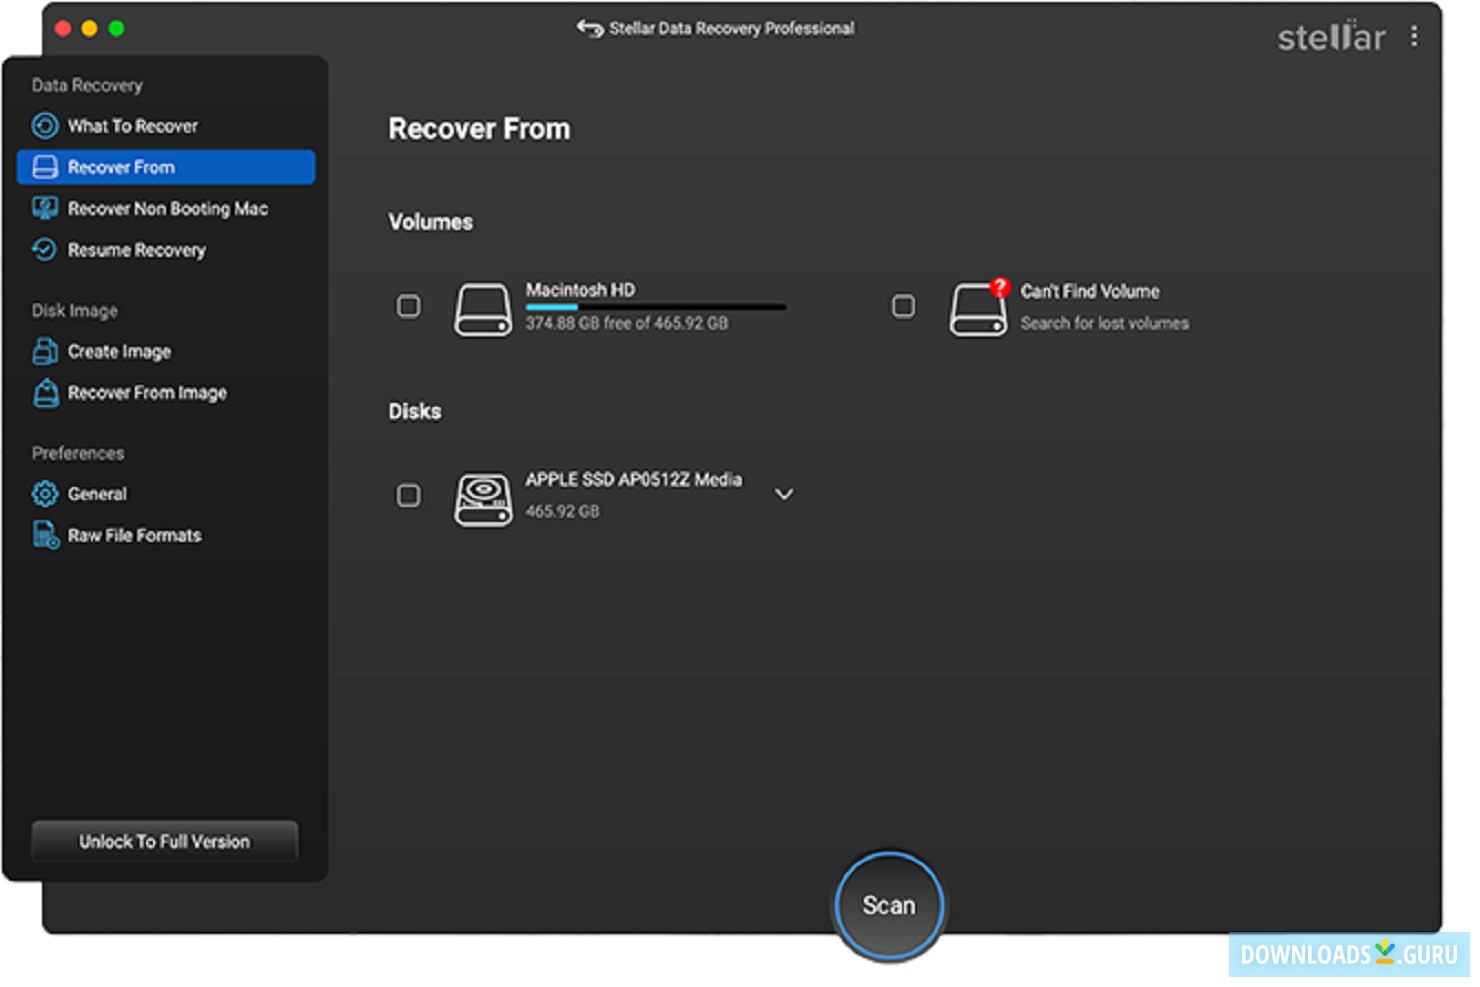
Task: Click the Unlock To Full Version button
Action: tap(164, 841)
